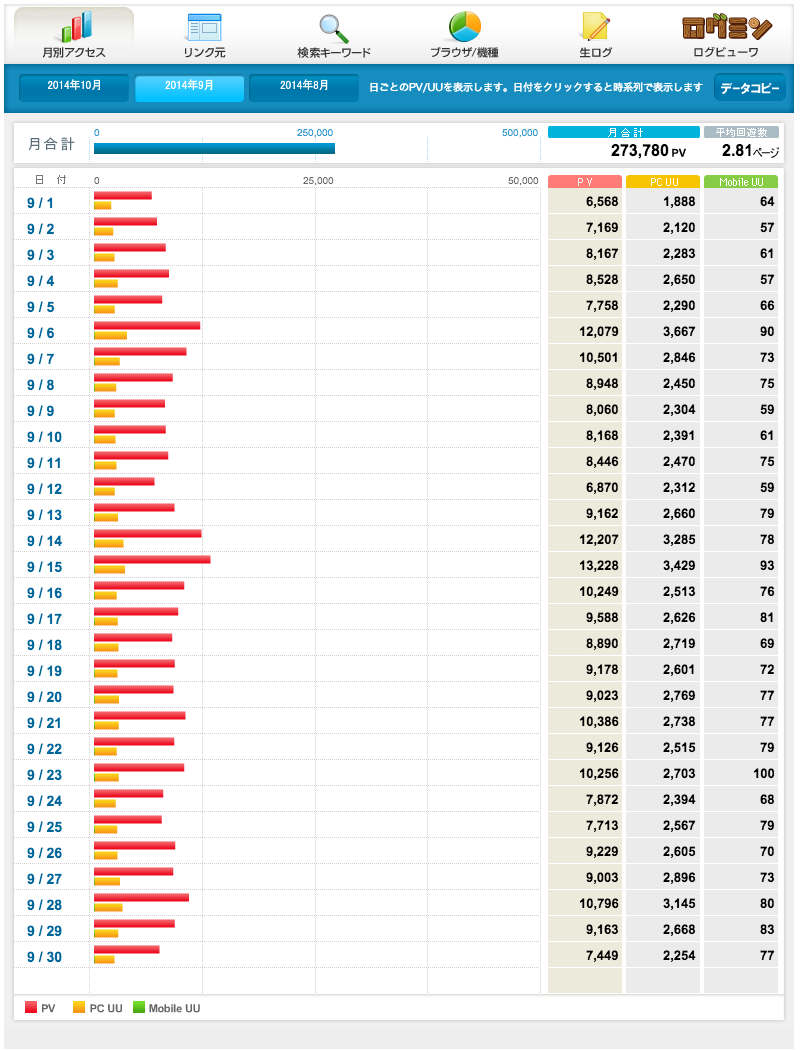Open the 9 / 13 date link
This screenshot has height=1050, width=801.
click(44, 515)
